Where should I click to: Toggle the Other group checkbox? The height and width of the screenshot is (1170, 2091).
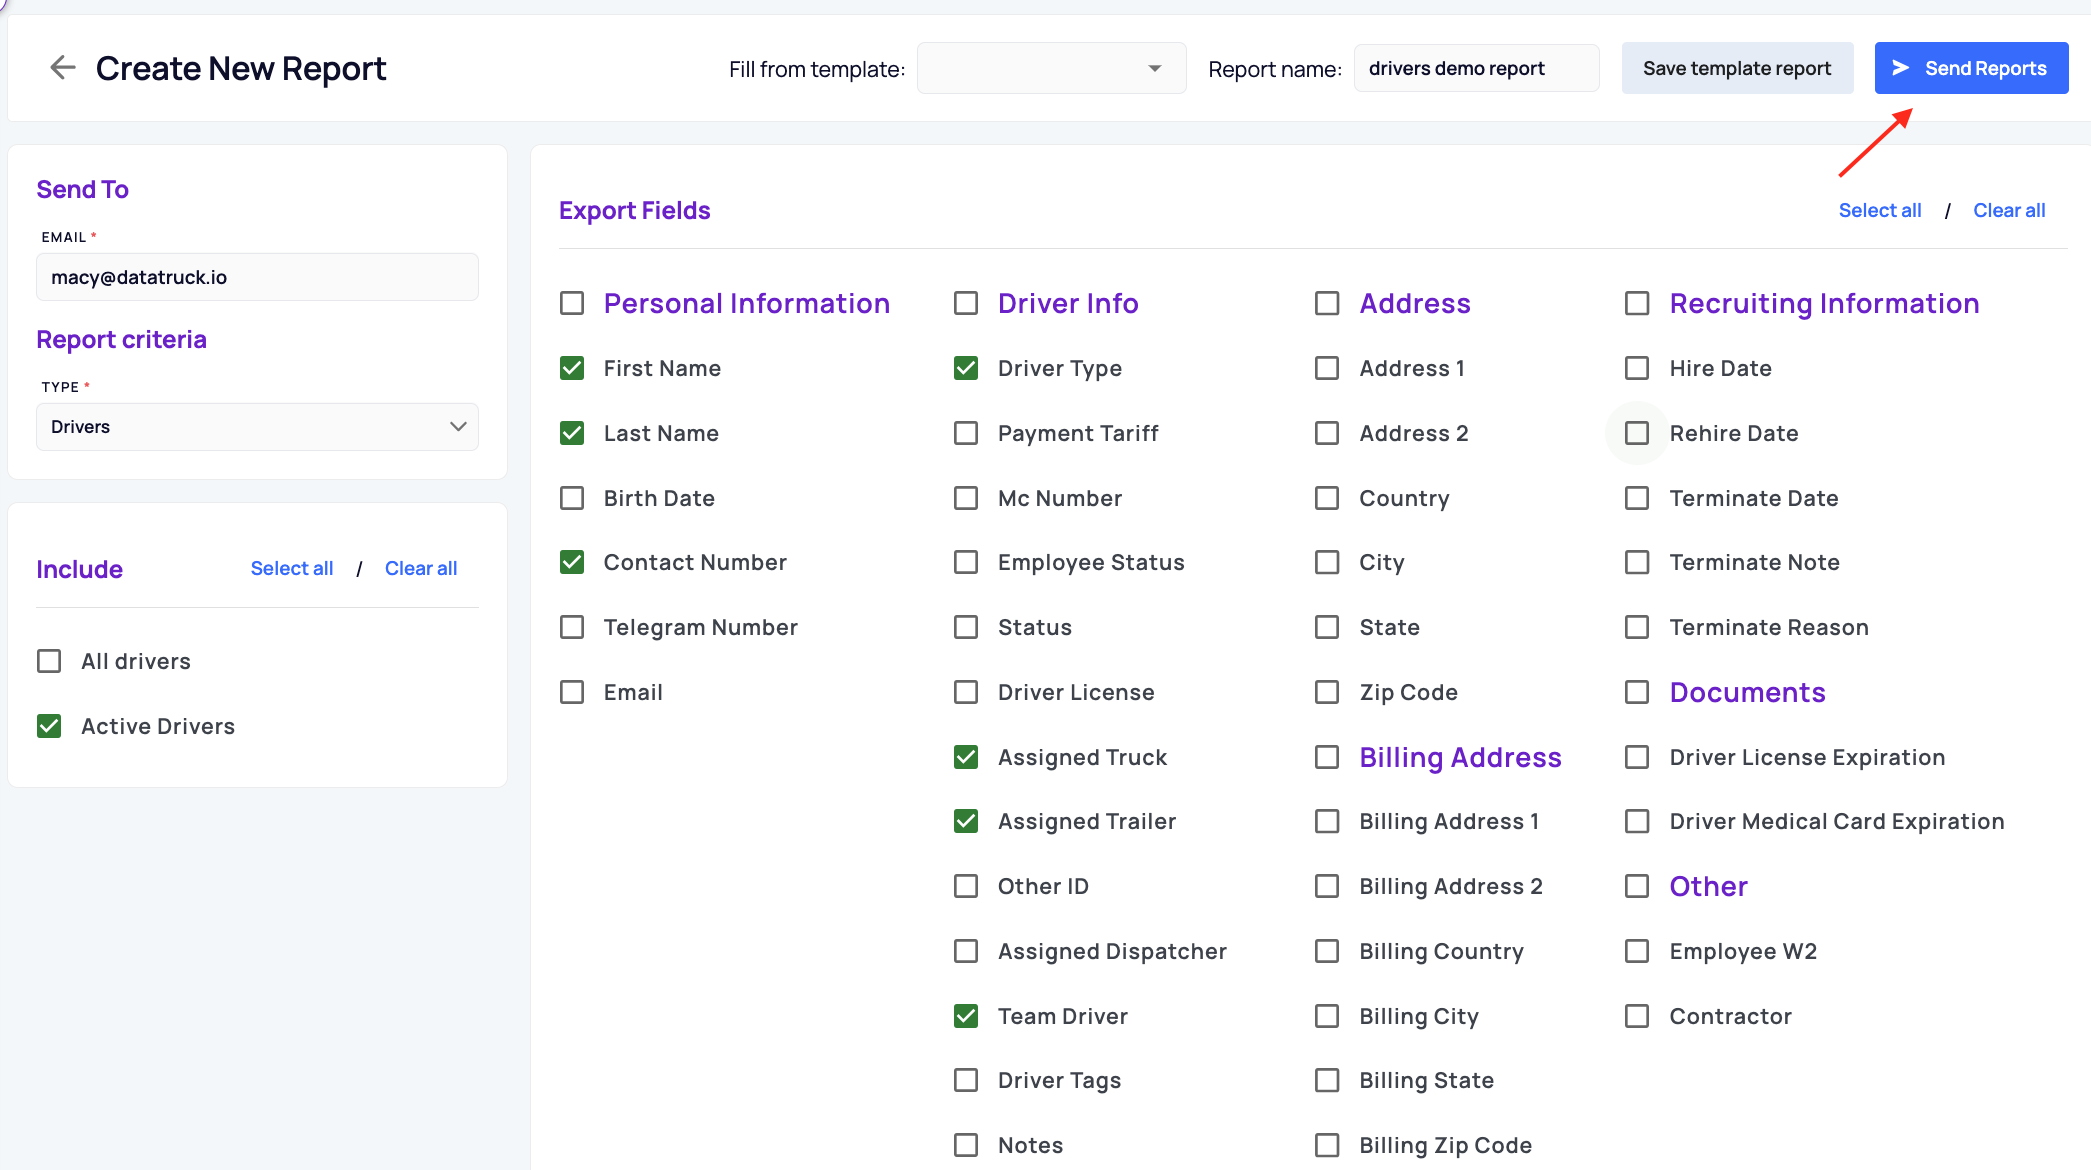point(1637,886)
